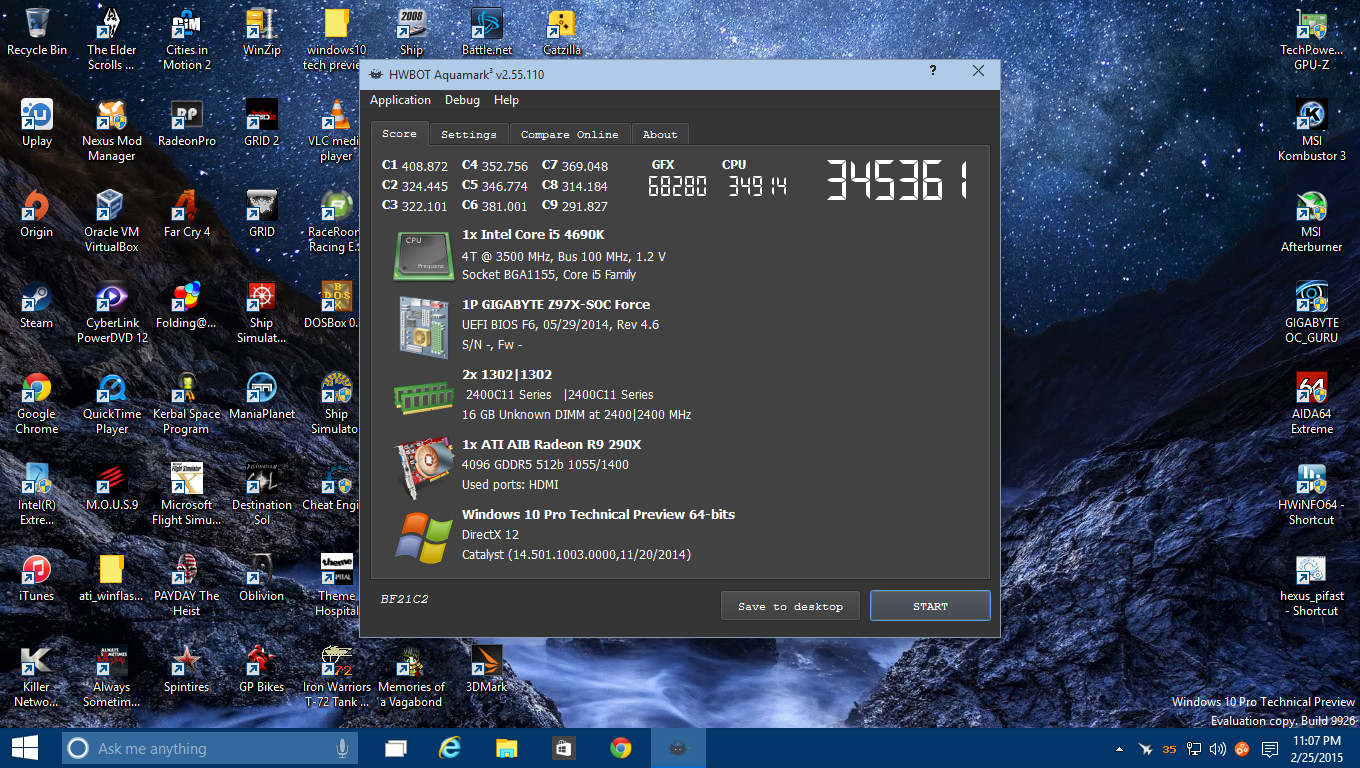Open TechPowerUp GPU-Z shortcut

pos(1311,40)
